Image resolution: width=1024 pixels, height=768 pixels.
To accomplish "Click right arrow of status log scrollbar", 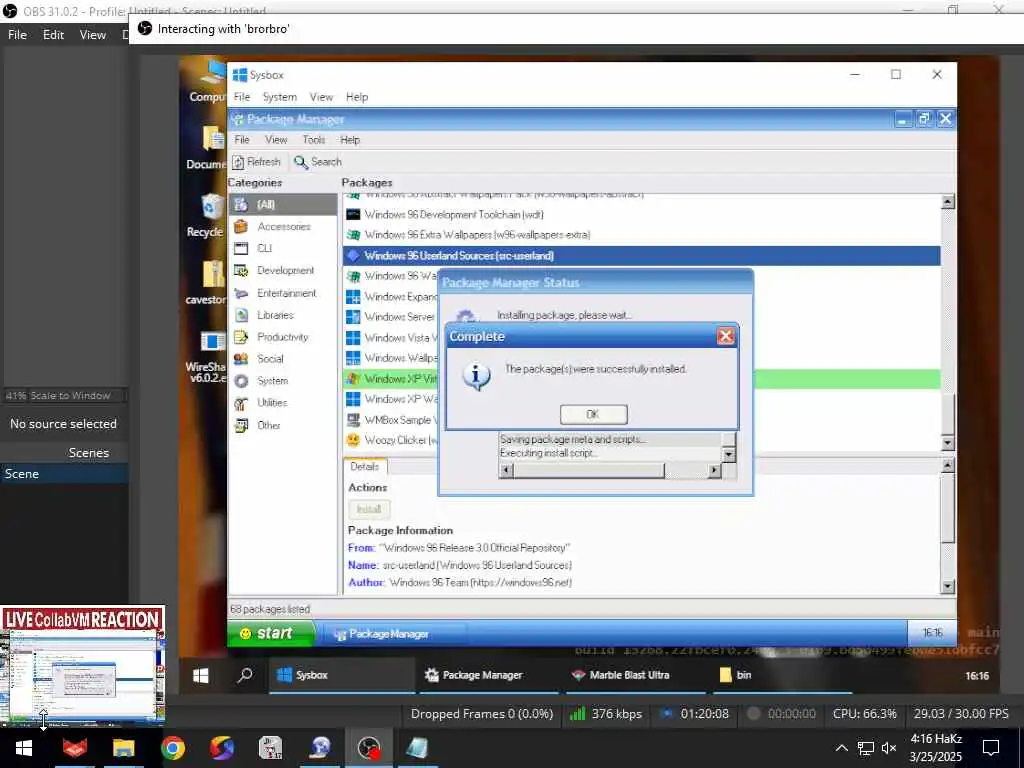I will coord(714,470).
